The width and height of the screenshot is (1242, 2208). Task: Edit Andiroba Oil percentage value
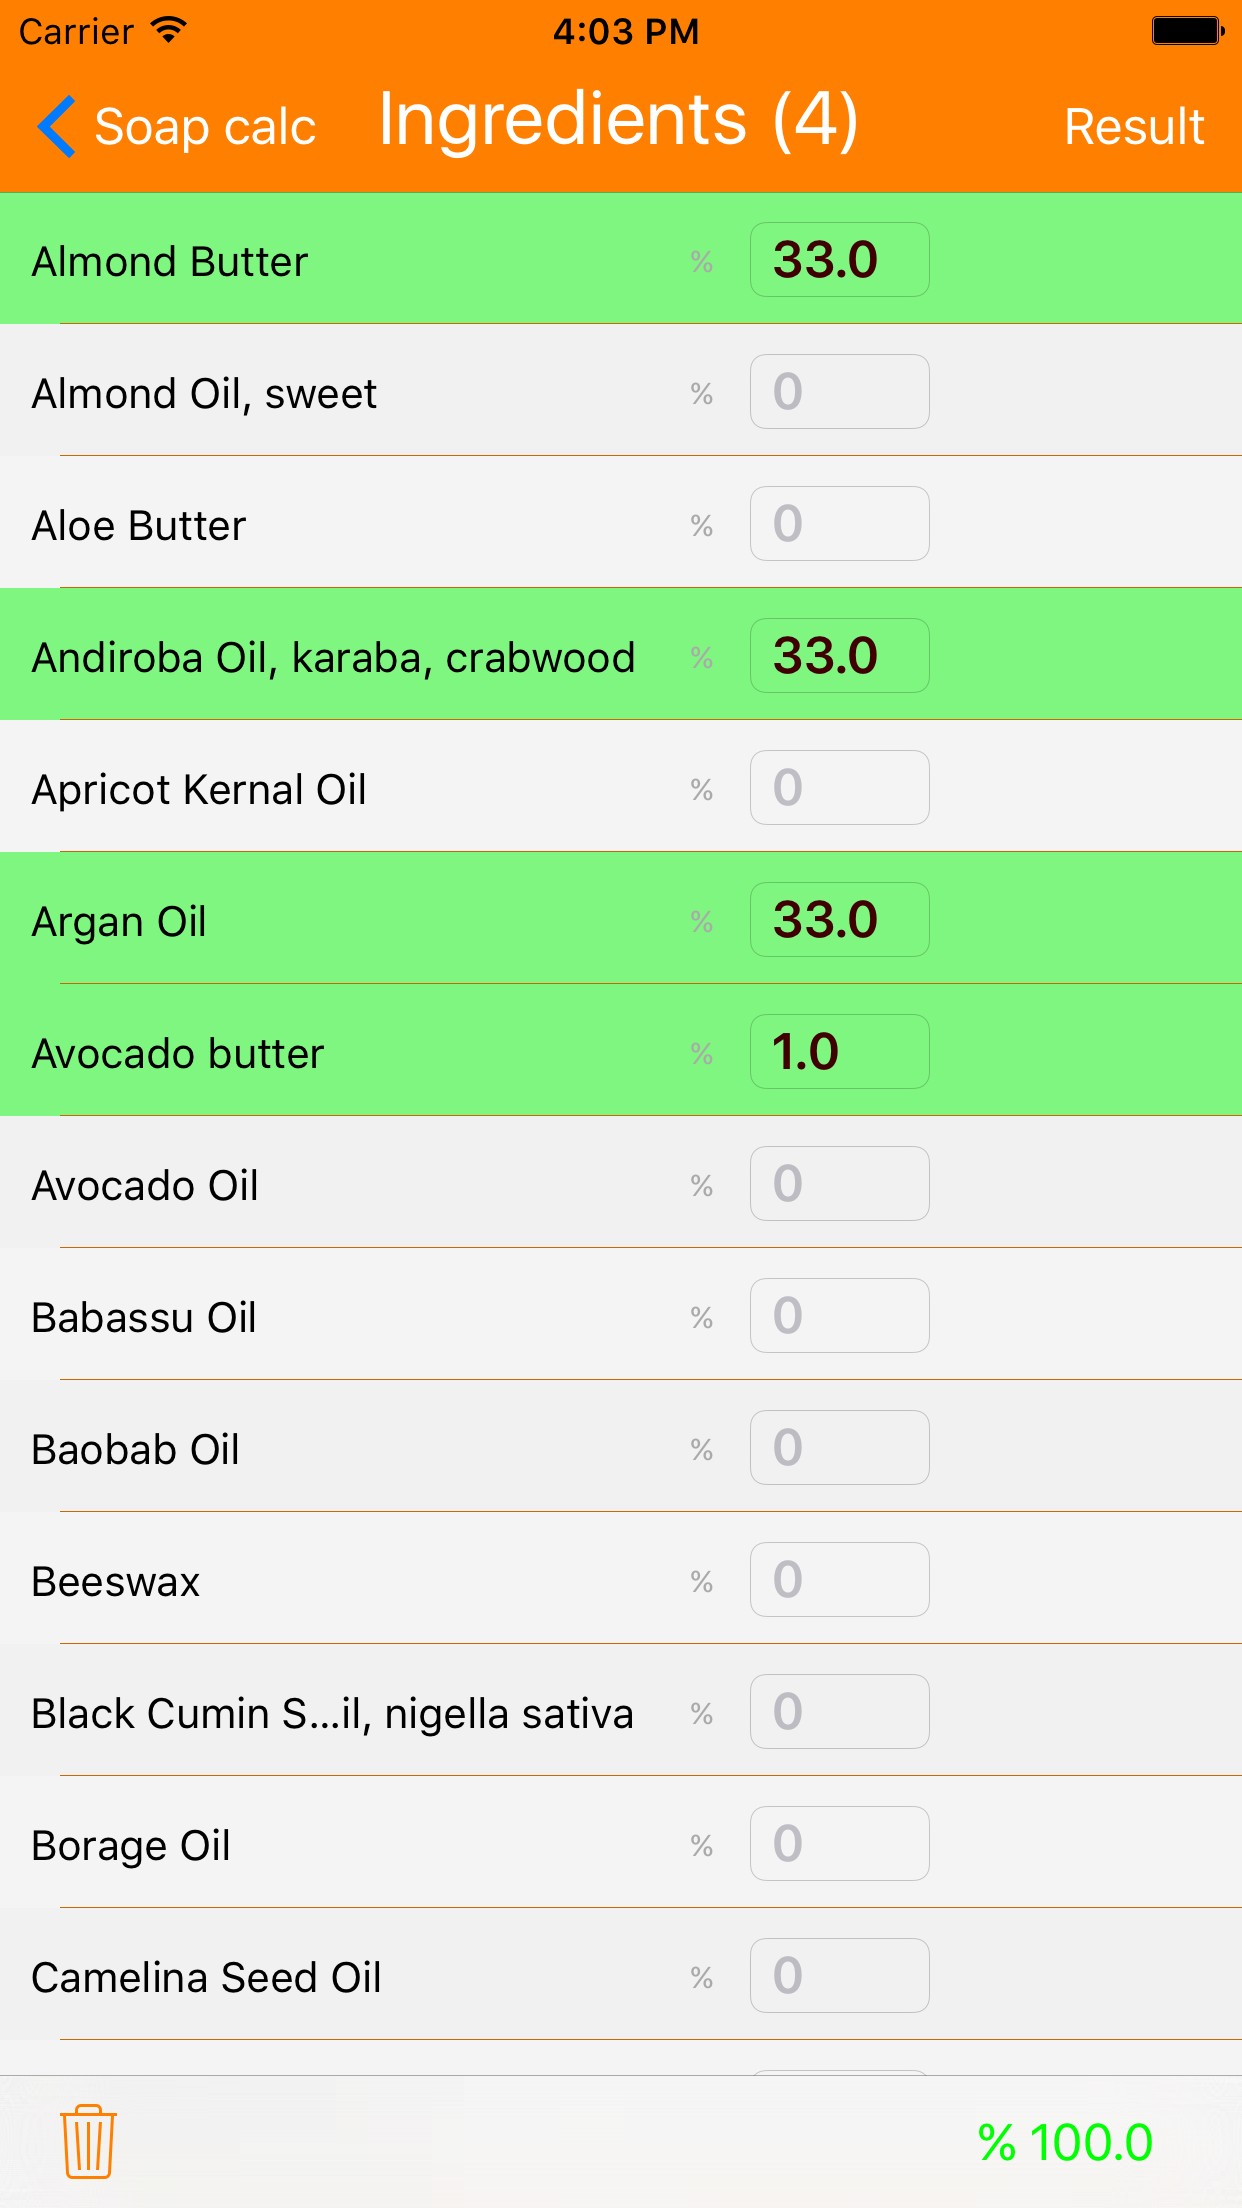(x=839, y=656)
